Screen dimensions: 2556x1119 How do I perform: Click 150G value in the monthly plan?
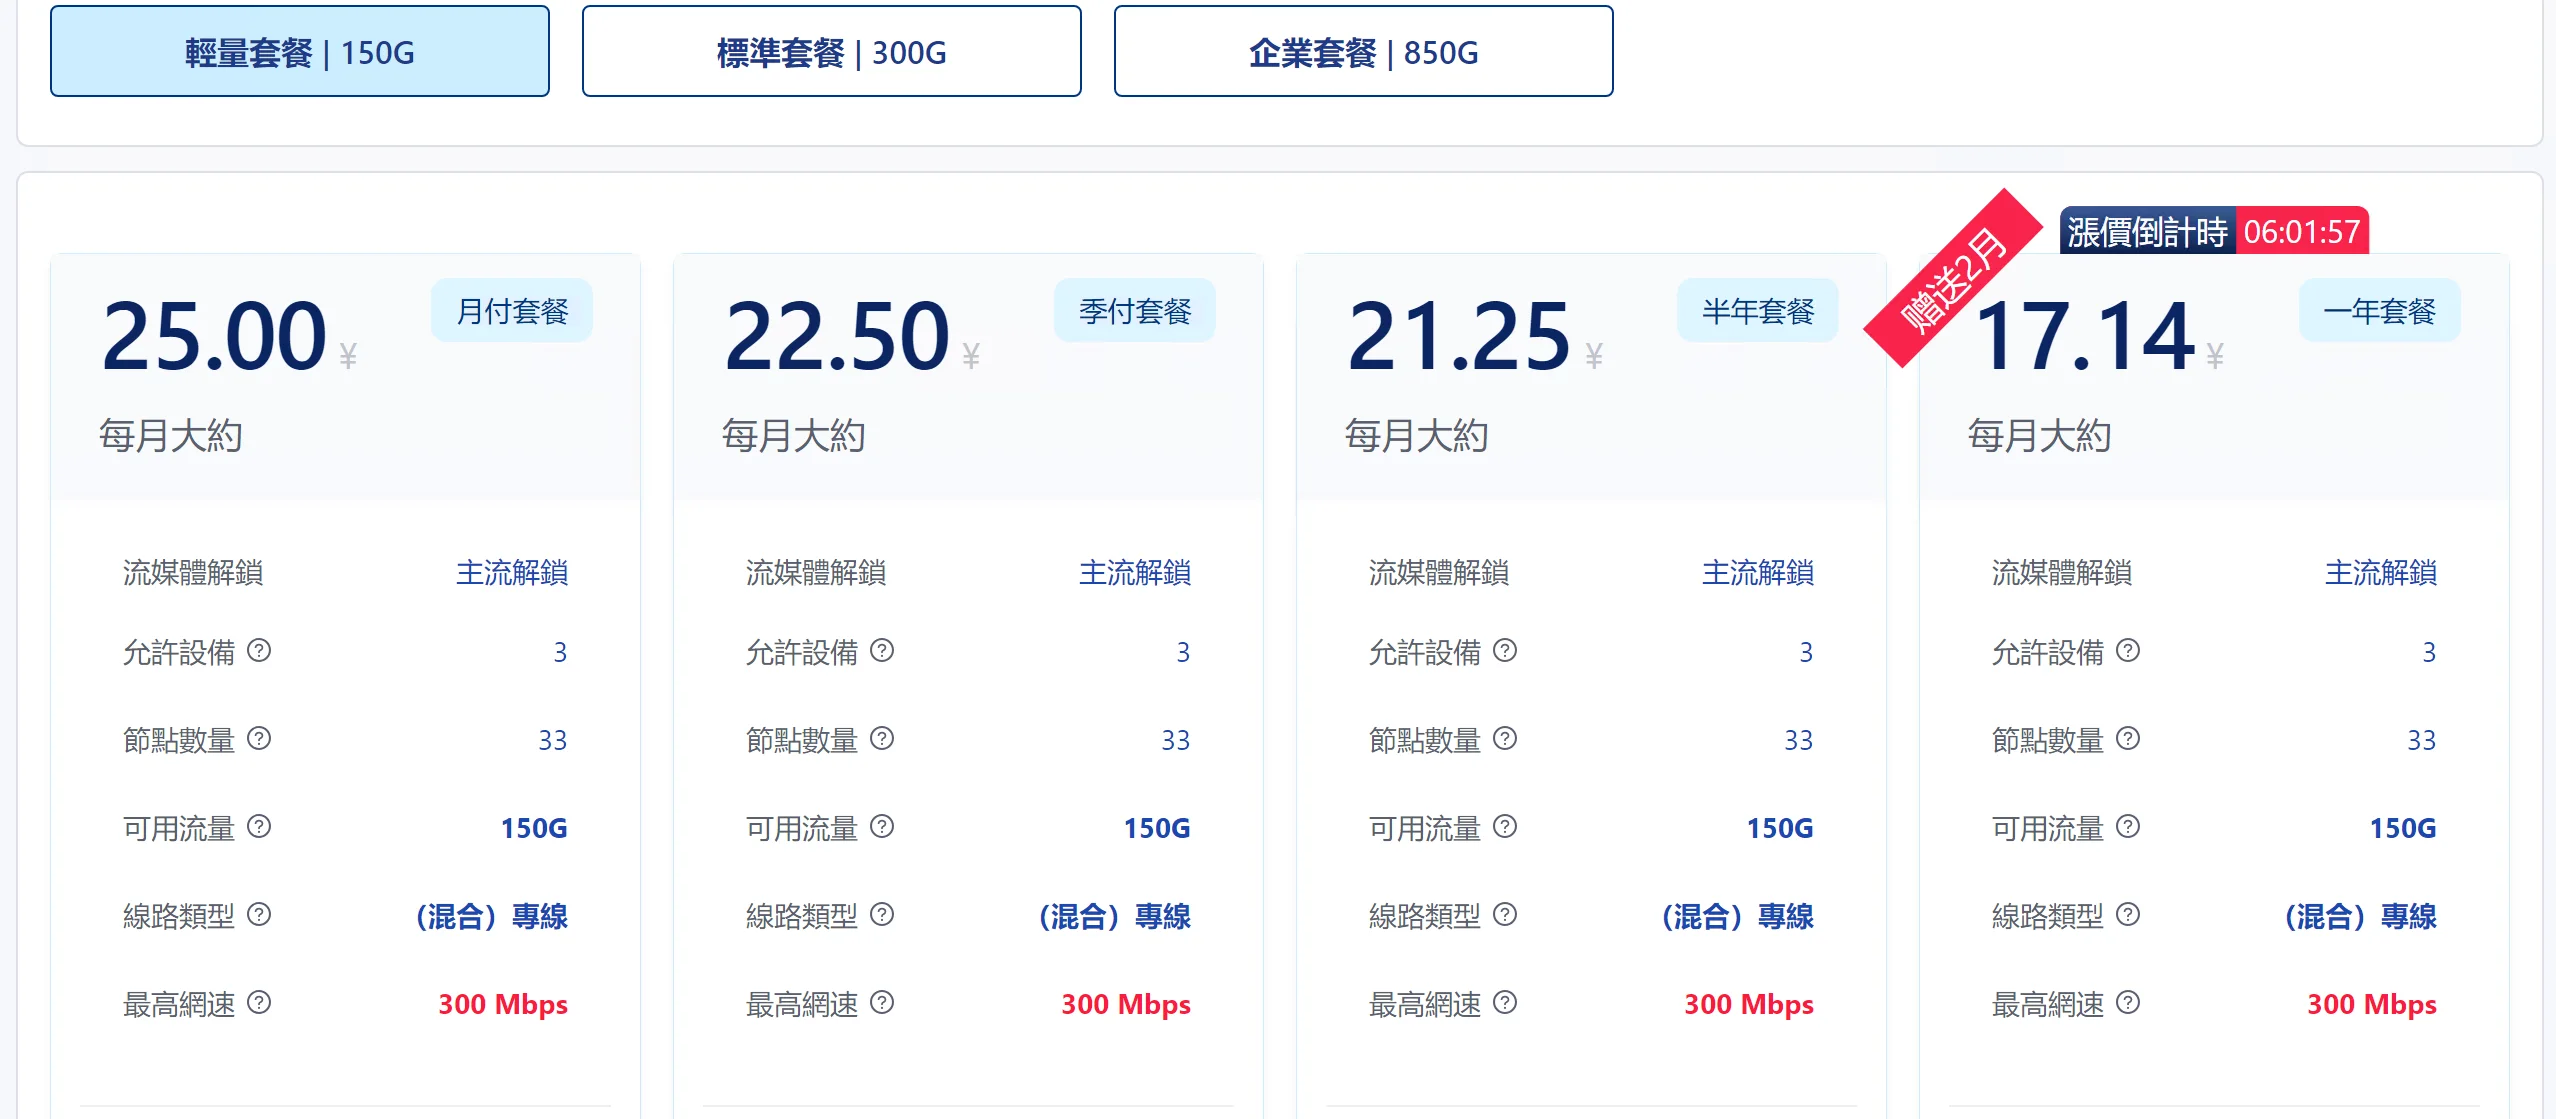[534, 828]
